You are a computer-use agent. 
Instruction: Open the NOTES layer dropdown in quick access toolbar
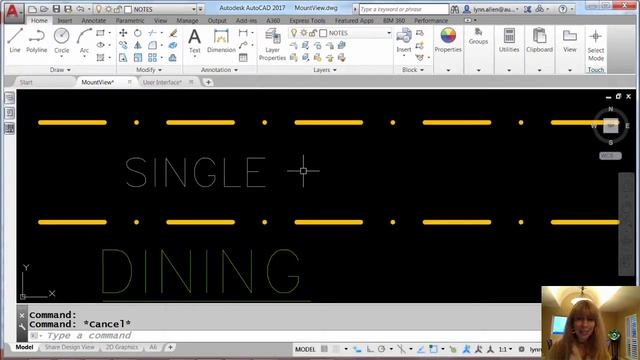pos(194,9)
